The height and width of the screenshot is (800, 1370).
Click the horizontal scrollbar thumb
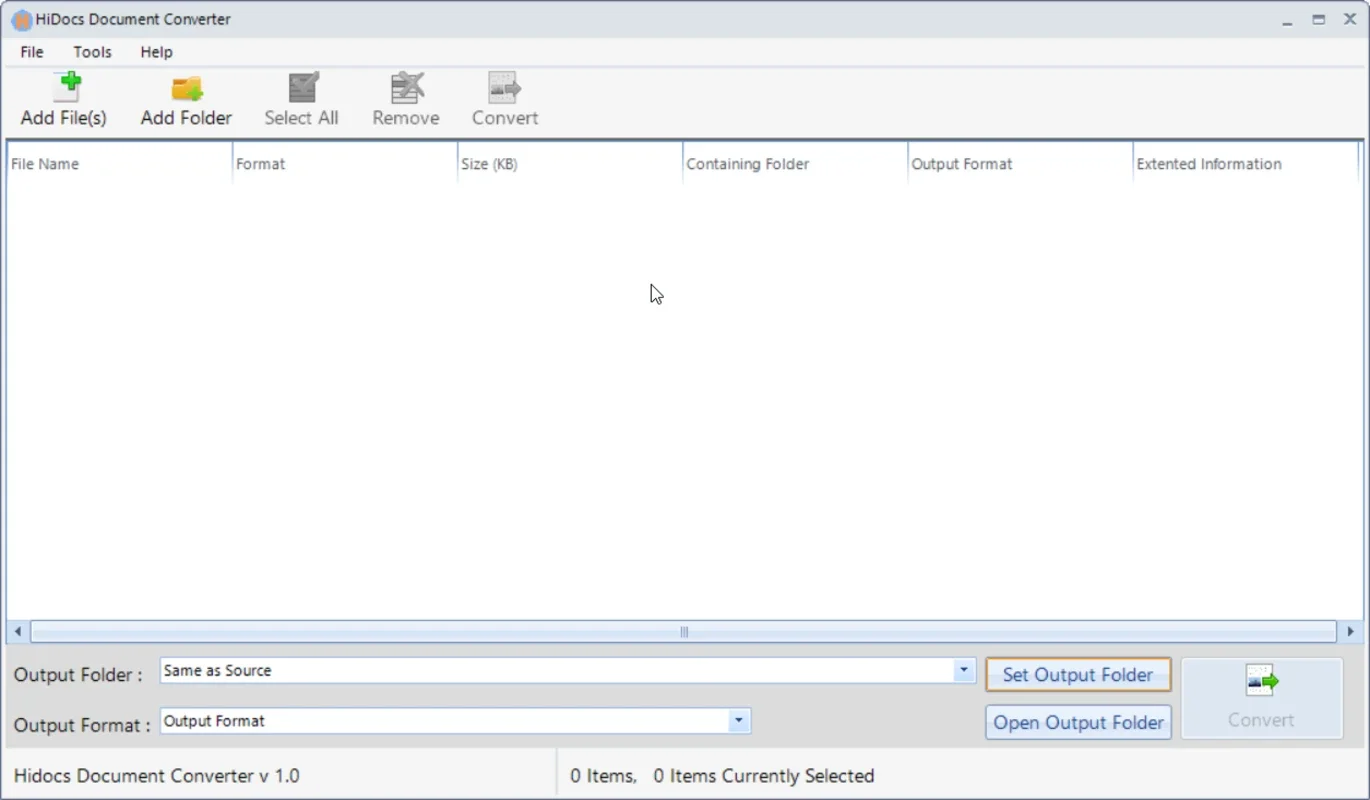(x=684, y=632)
